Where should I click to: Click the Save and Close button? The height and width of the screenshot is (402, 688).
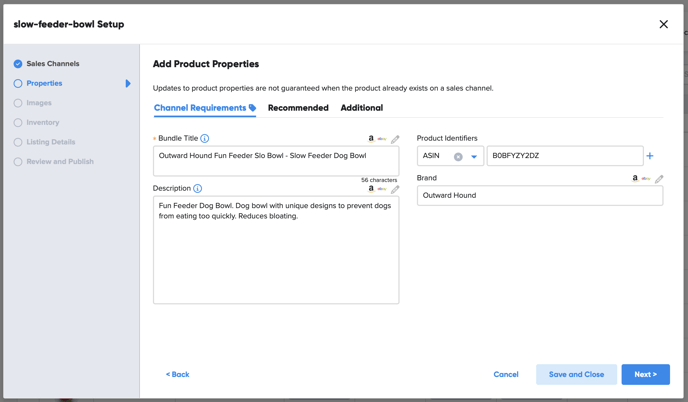click(576, 374)
